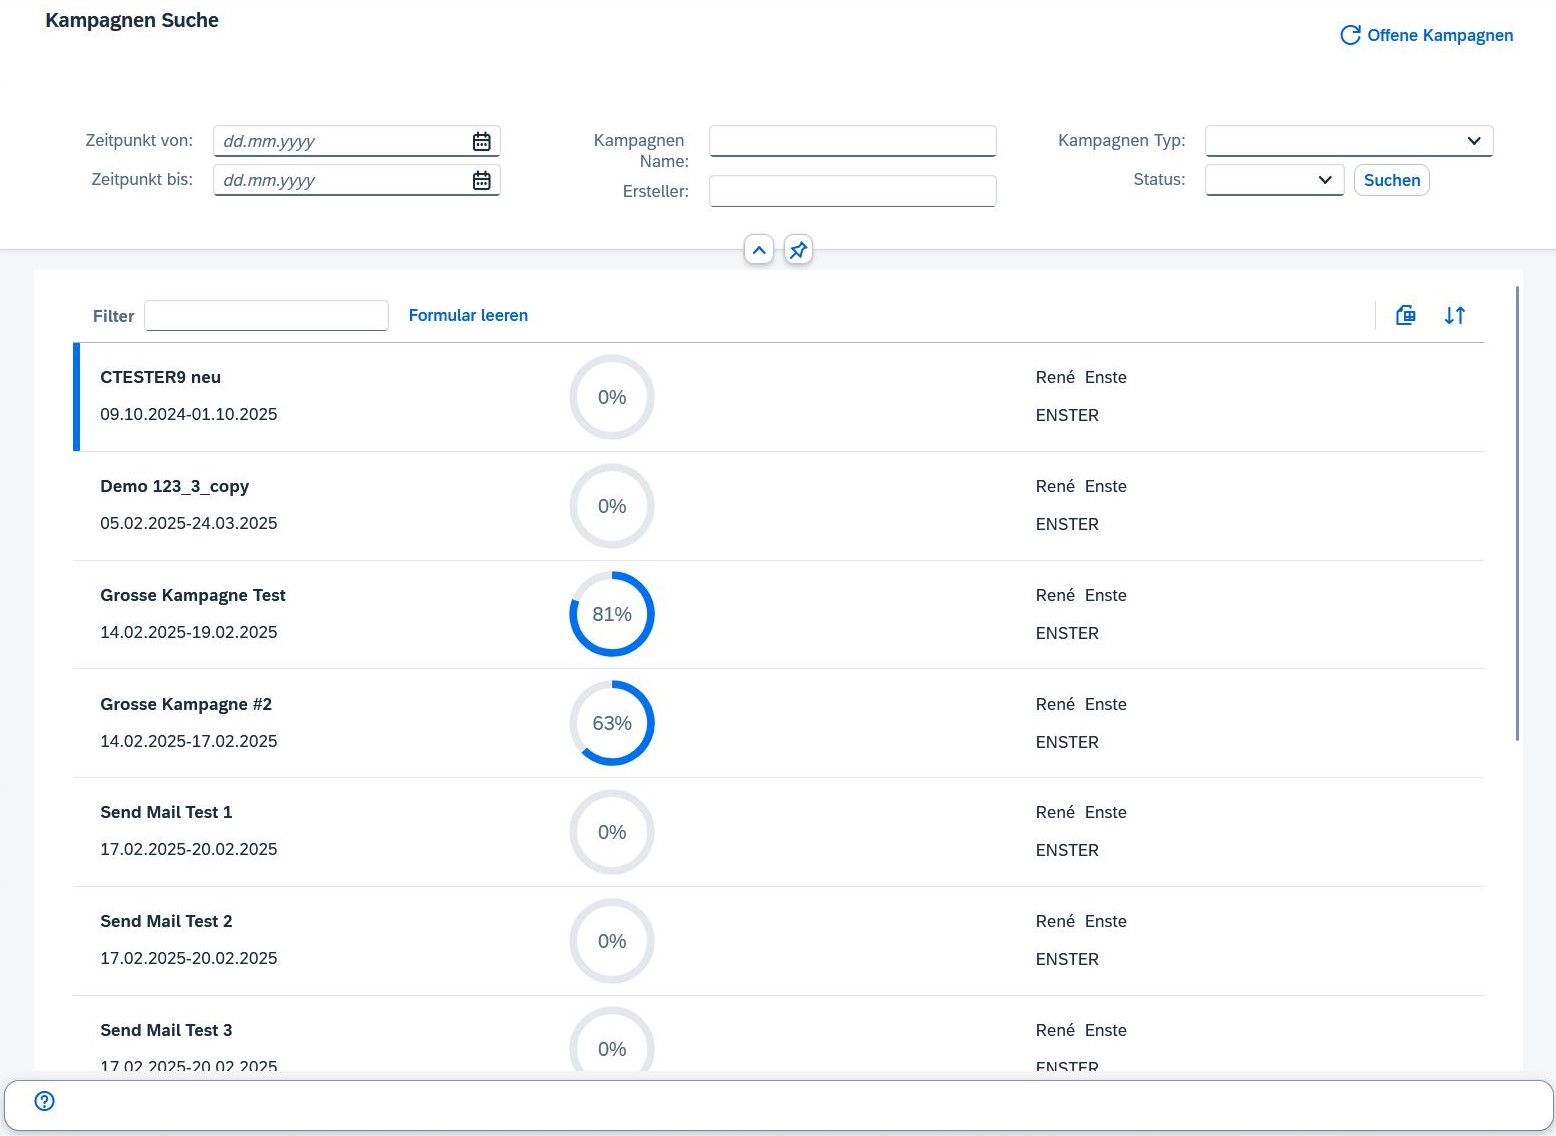The width and height of the screenshot is (1556, 1136).
Task: Open the Status dropdown
Action: pyautogui.click(x=1324, y=180)
